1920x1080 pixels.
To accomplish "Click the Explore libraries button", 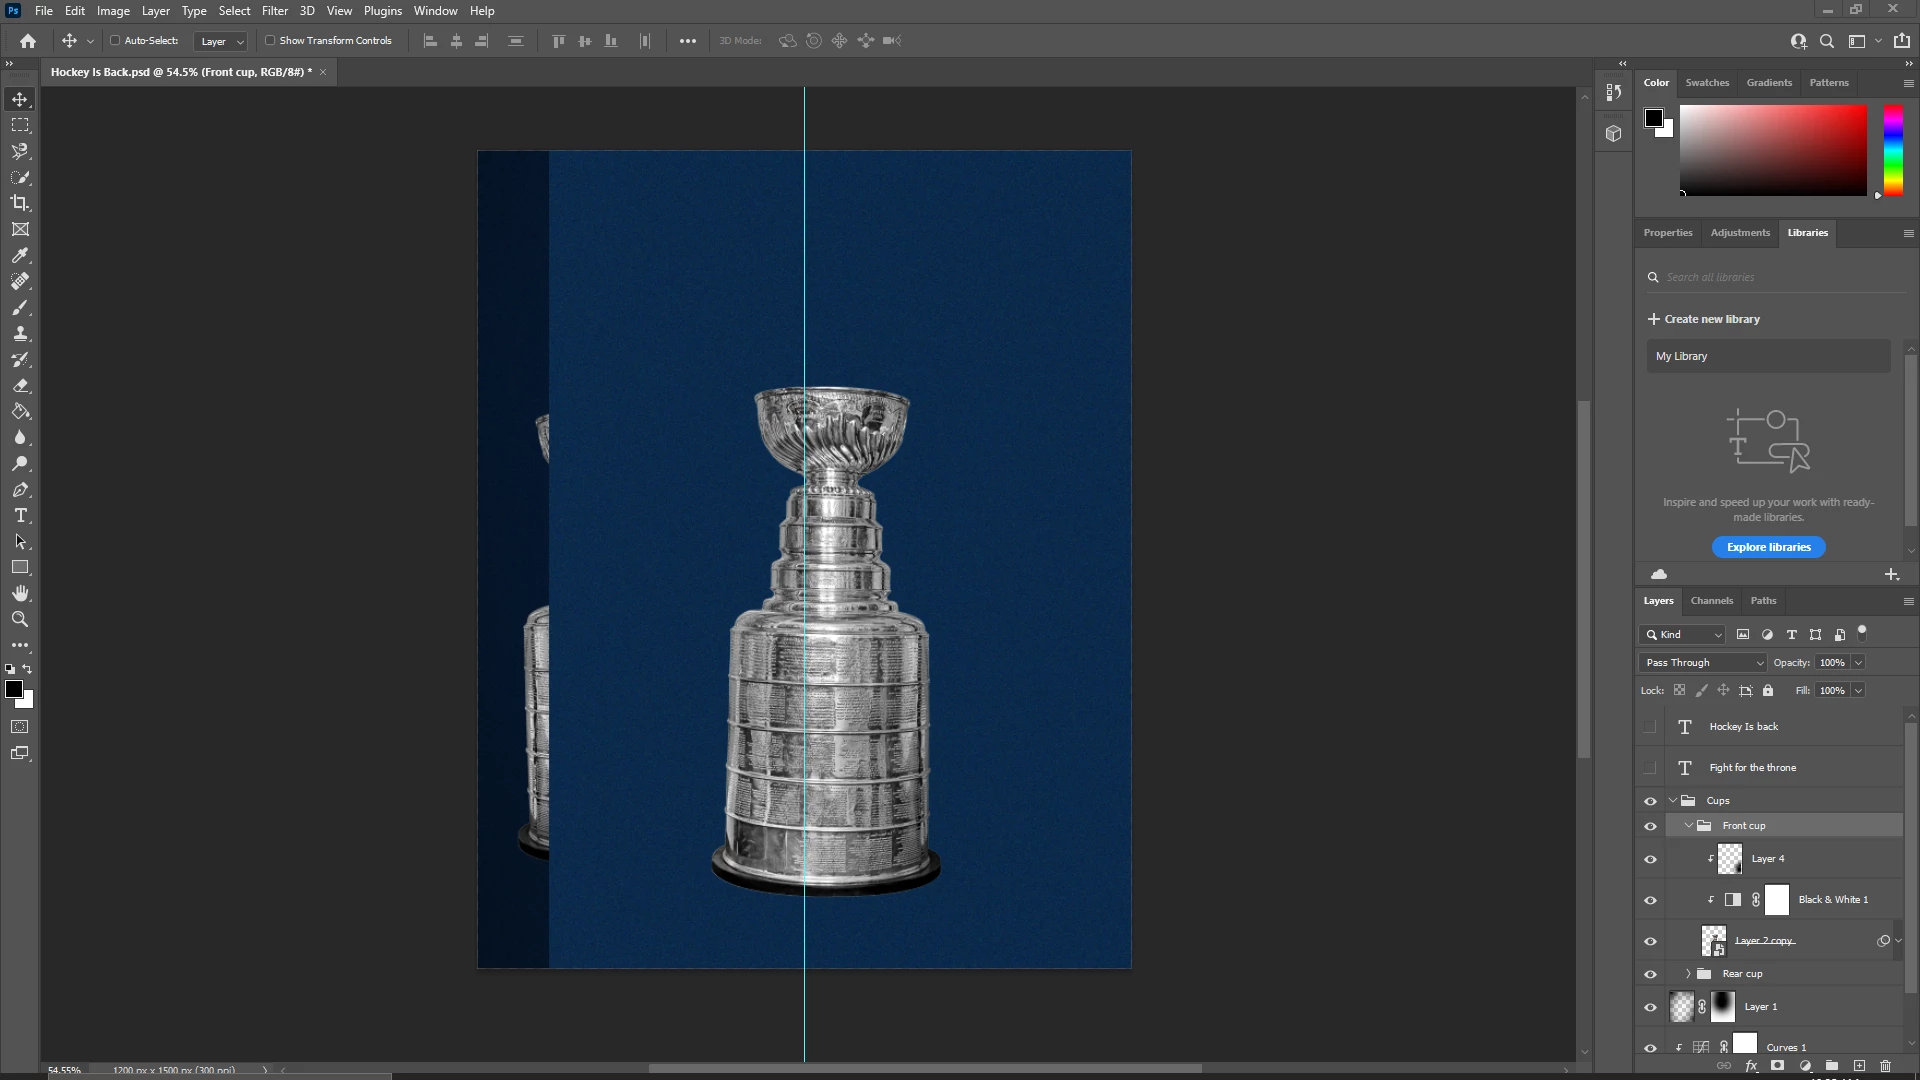I will (x=1768, y=547).
